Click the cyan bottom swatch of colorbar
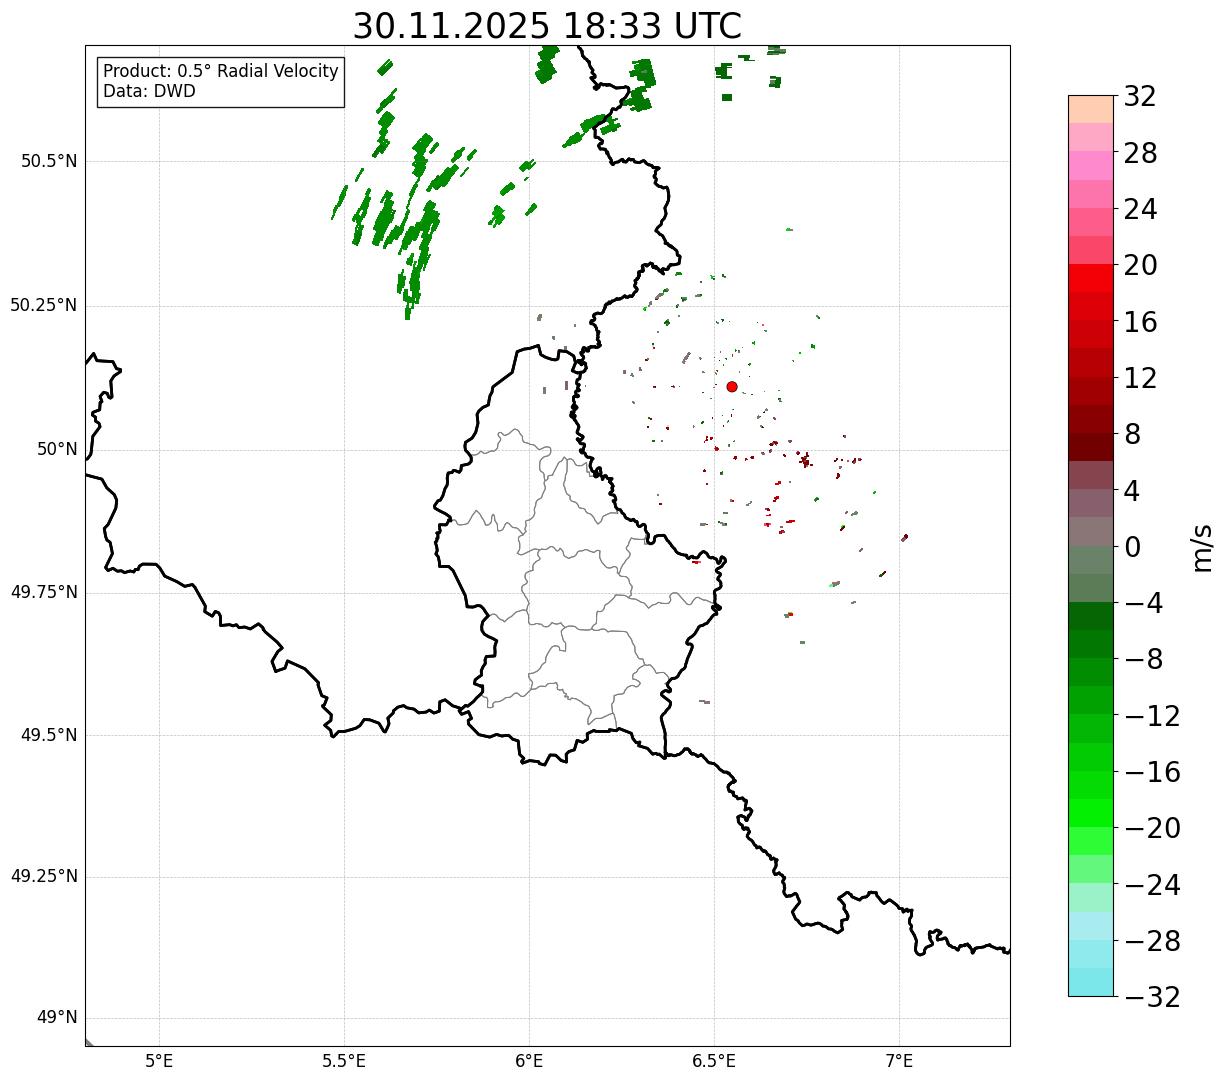This screenshot has height=1081, width=1225. click(1091, 982)
